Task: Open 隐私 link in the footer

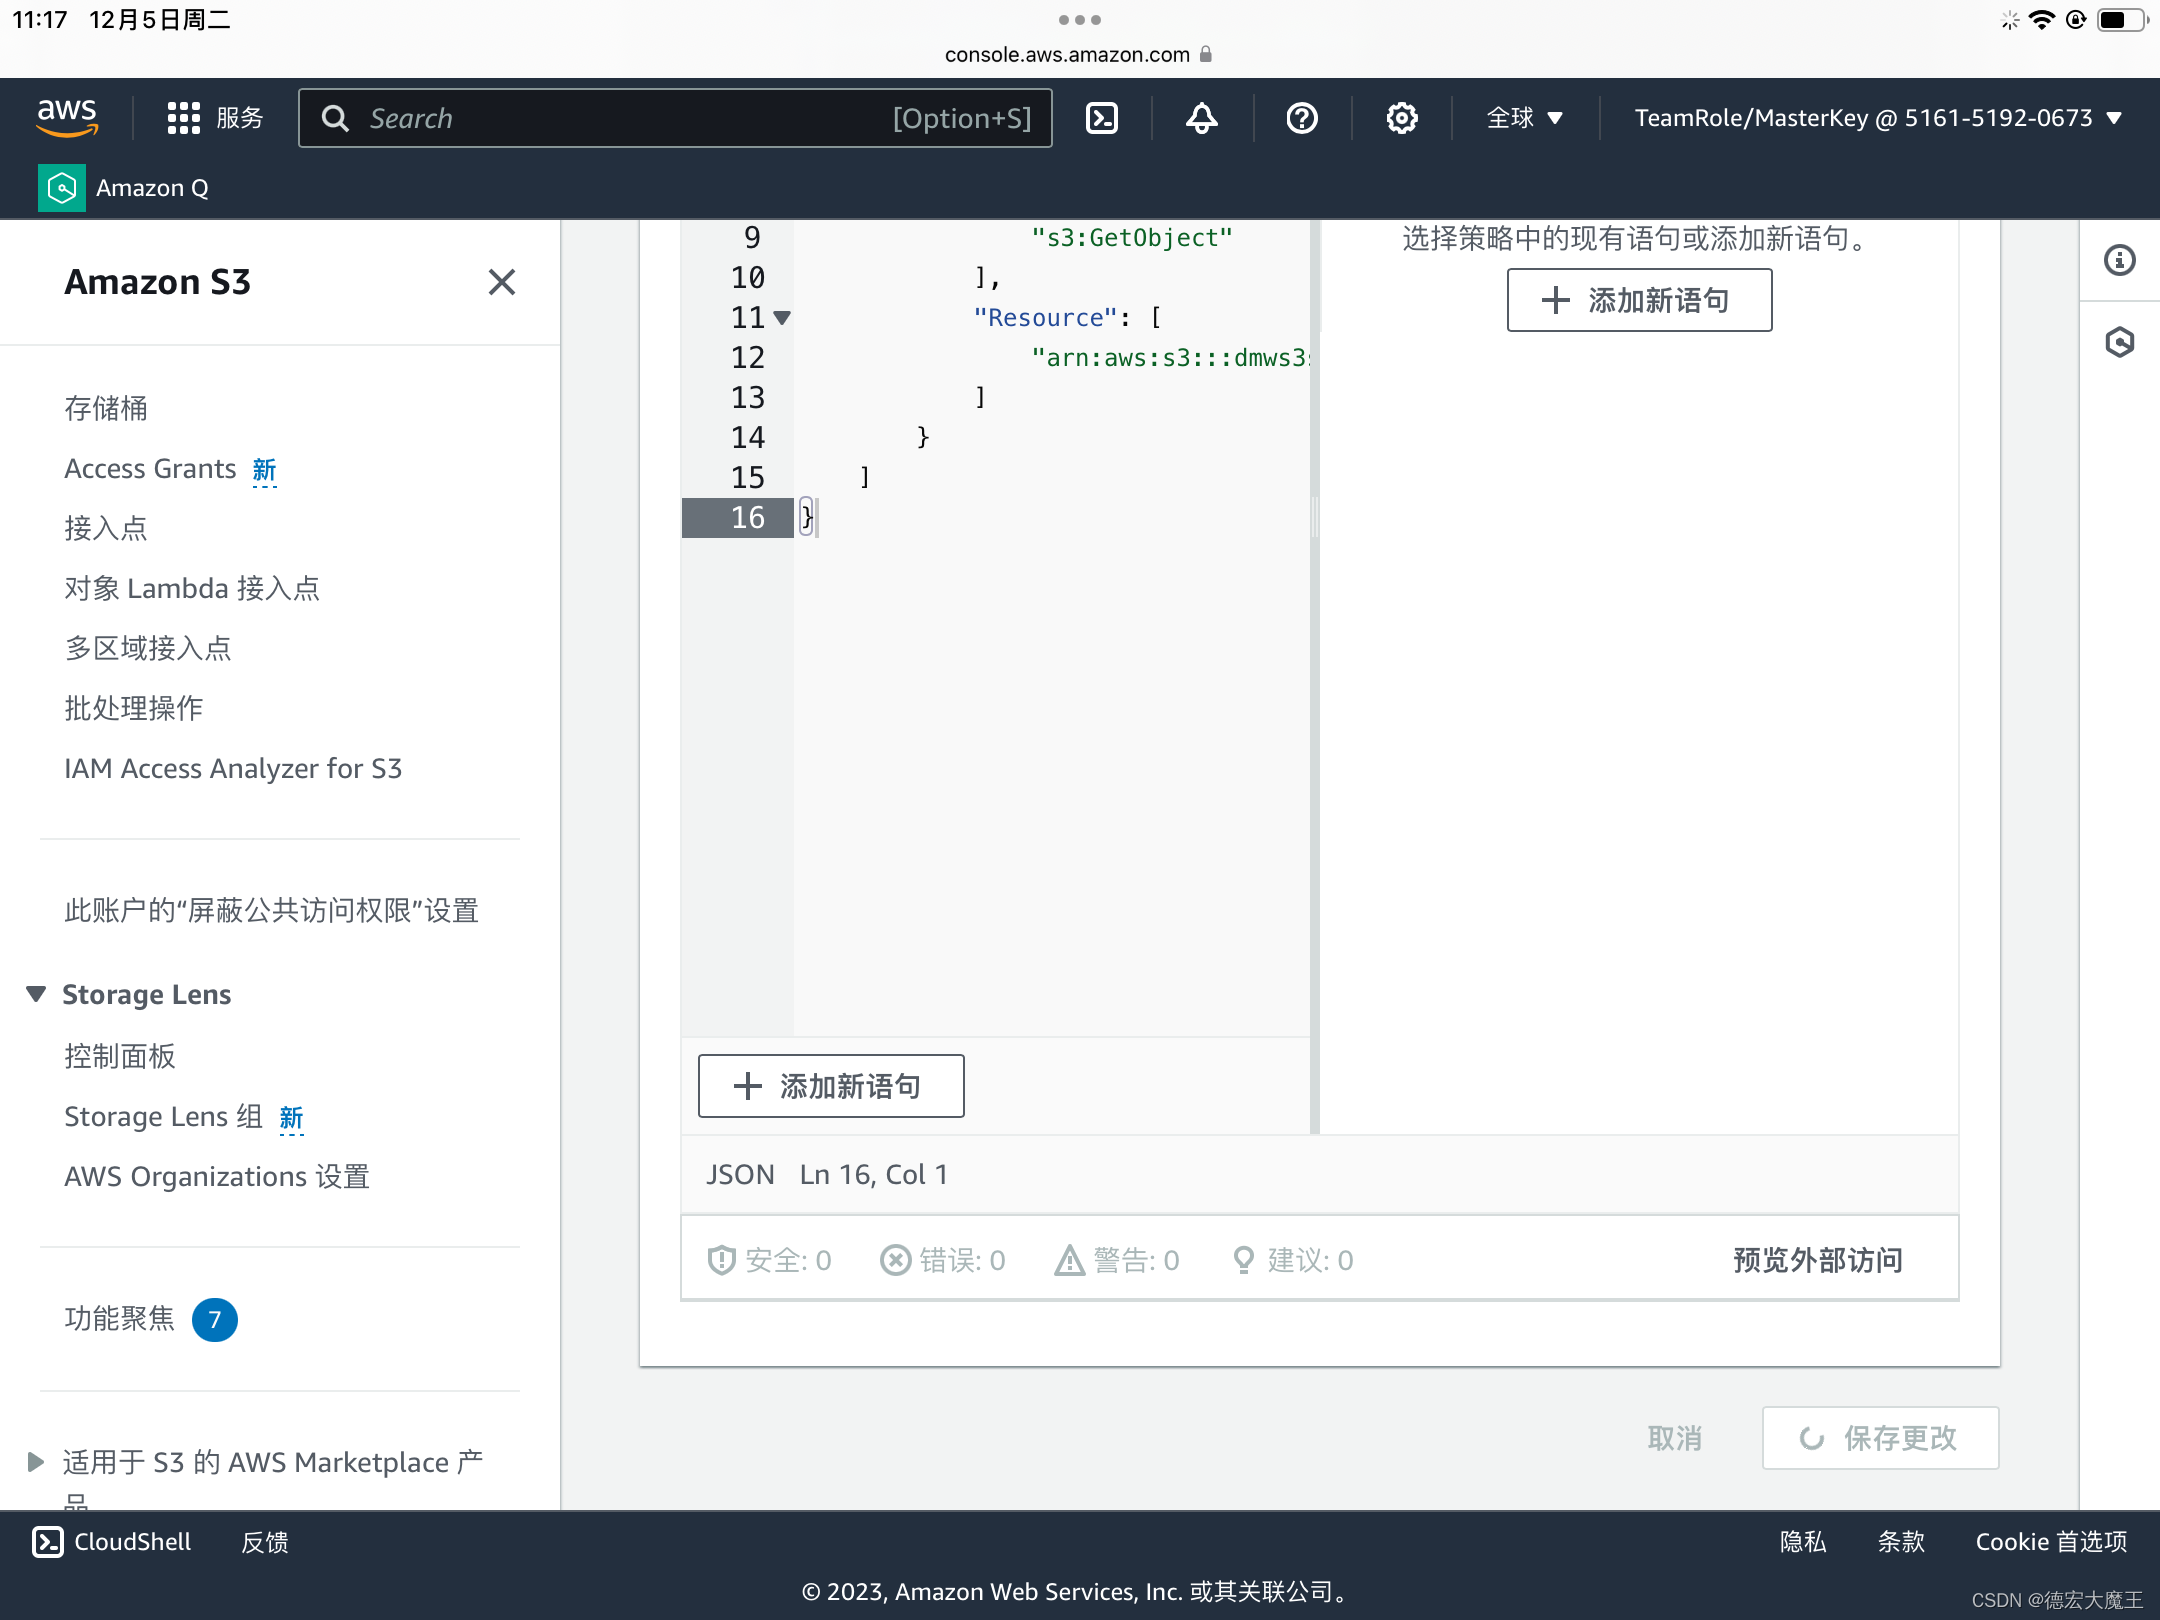Action: point(1803,1542)
